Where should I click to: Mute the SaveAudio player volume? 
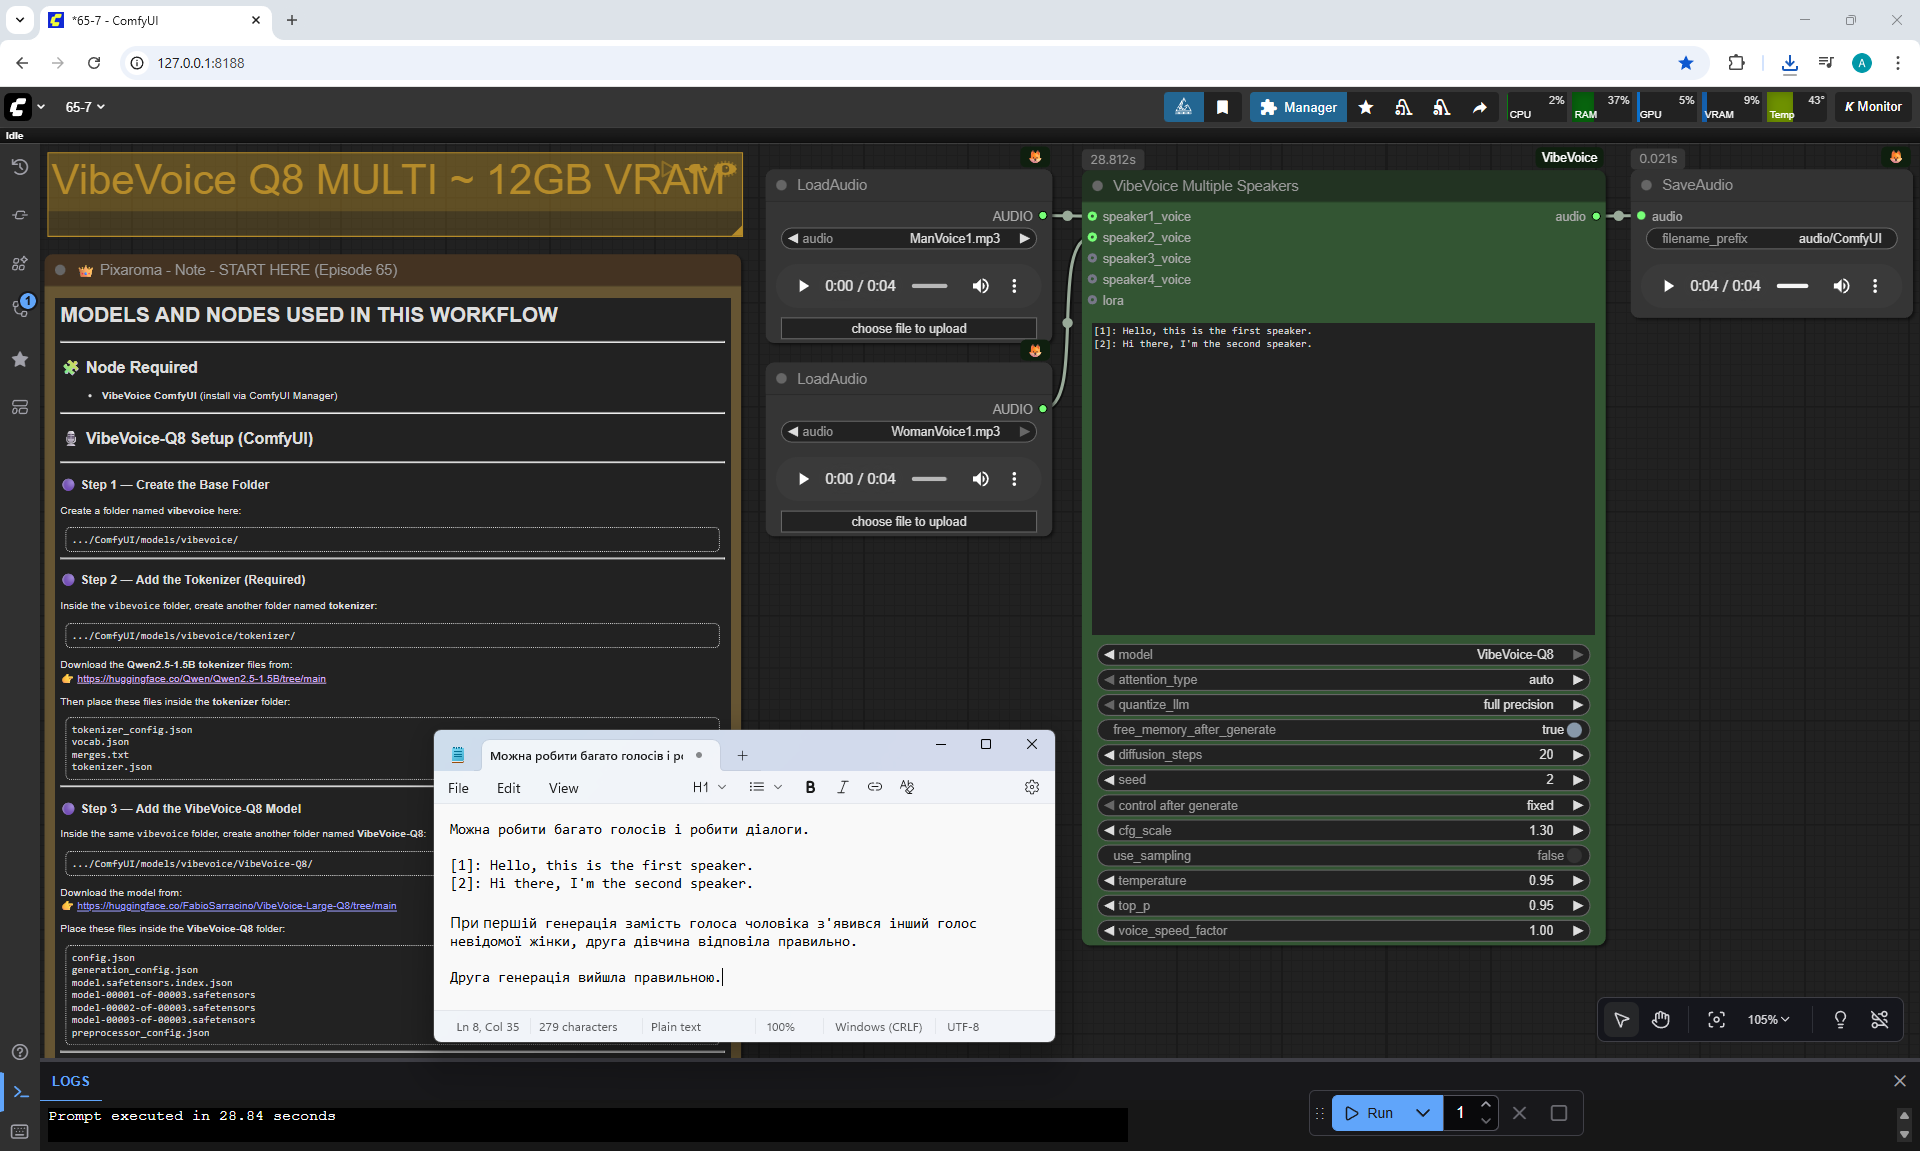point(1841,286)
